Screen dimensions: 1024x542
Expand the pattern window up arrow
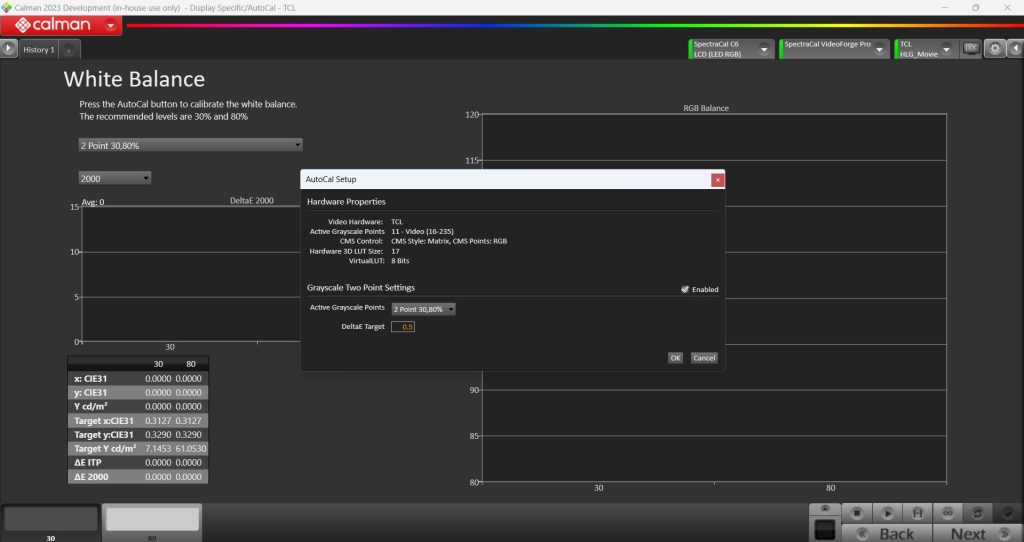[825, 509]
